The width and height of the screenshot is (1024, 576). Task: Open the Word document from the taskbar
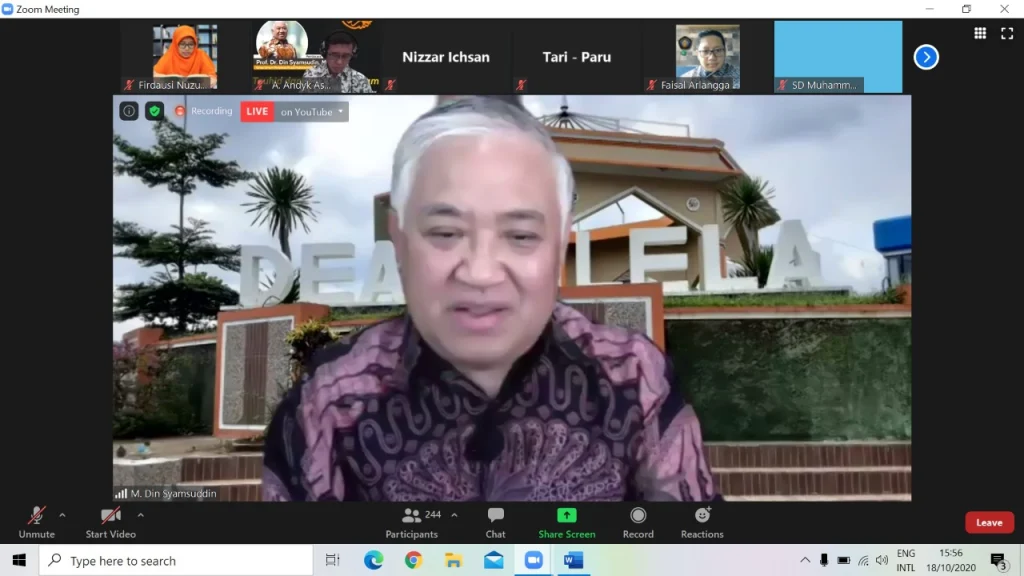point(572,561)
